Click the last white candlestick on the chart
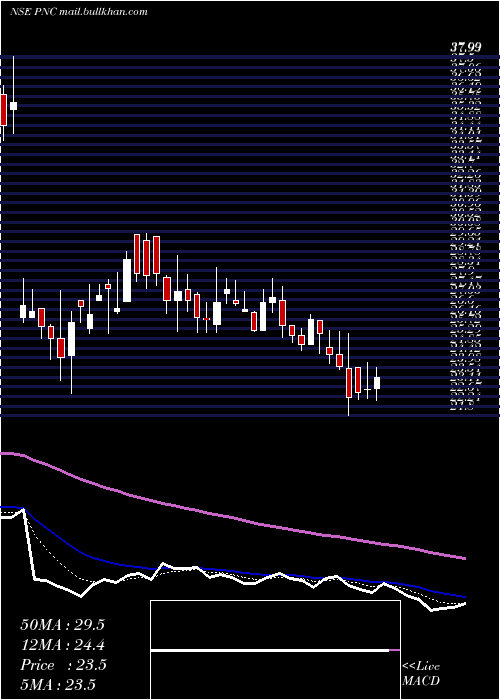This screenshot has width=500, height=700. pyautogui.click(x=377, y=383)
